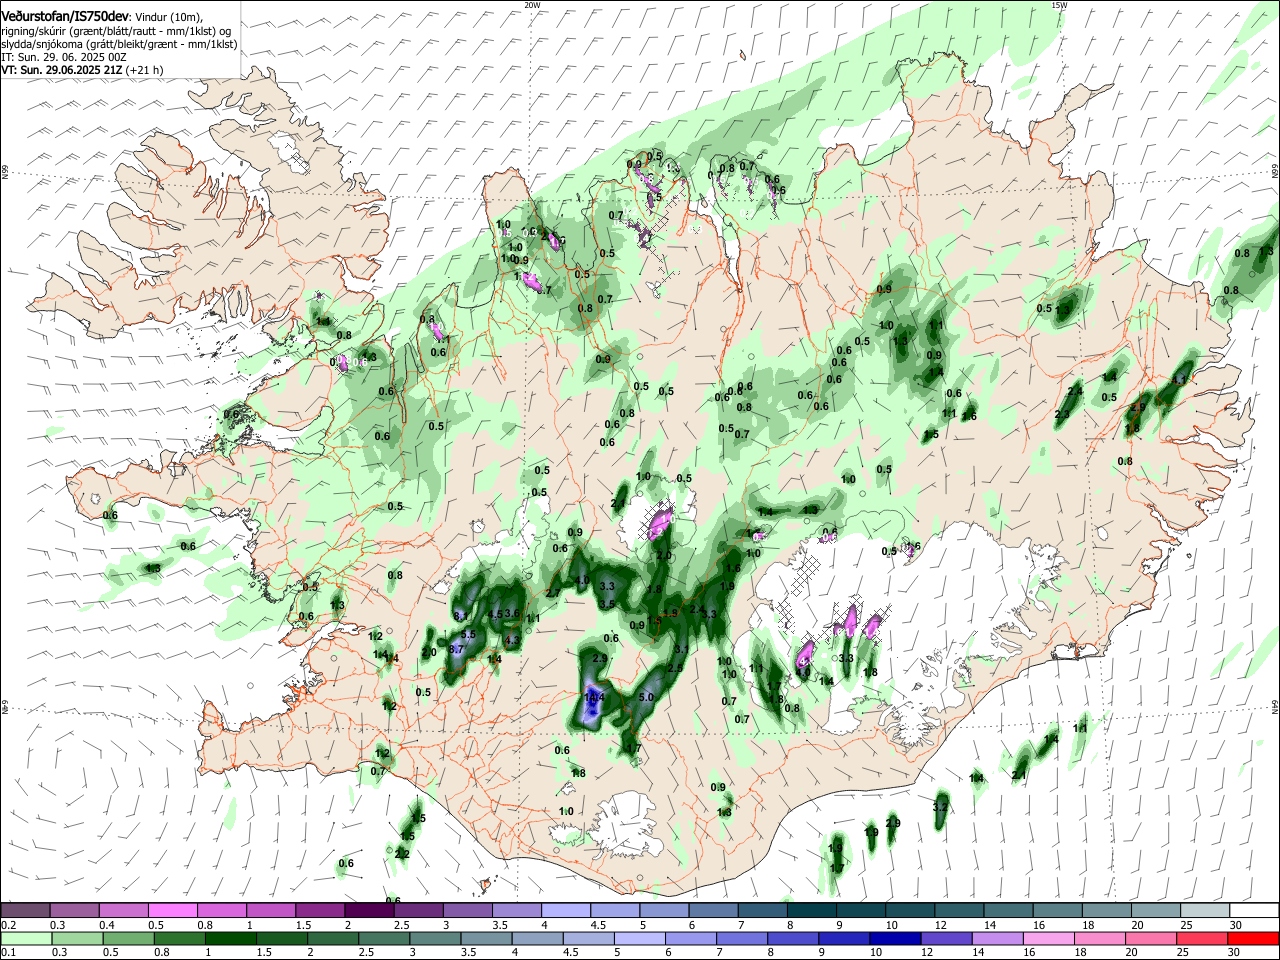Viewport: 1280px width, 960px height.
Task: Click the '15W' longitude label
Action: coord(1059,5)
